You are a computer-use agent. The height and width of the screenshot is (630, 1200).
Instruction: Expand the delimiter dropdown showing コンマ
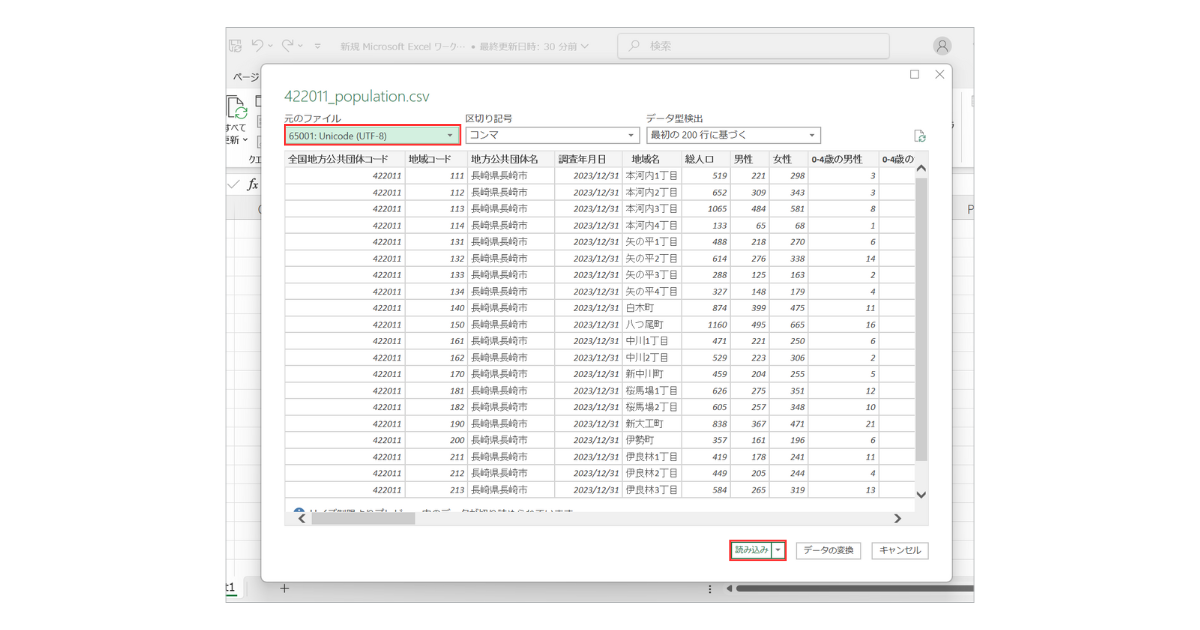pyautogui.click(x=552, y=135)
